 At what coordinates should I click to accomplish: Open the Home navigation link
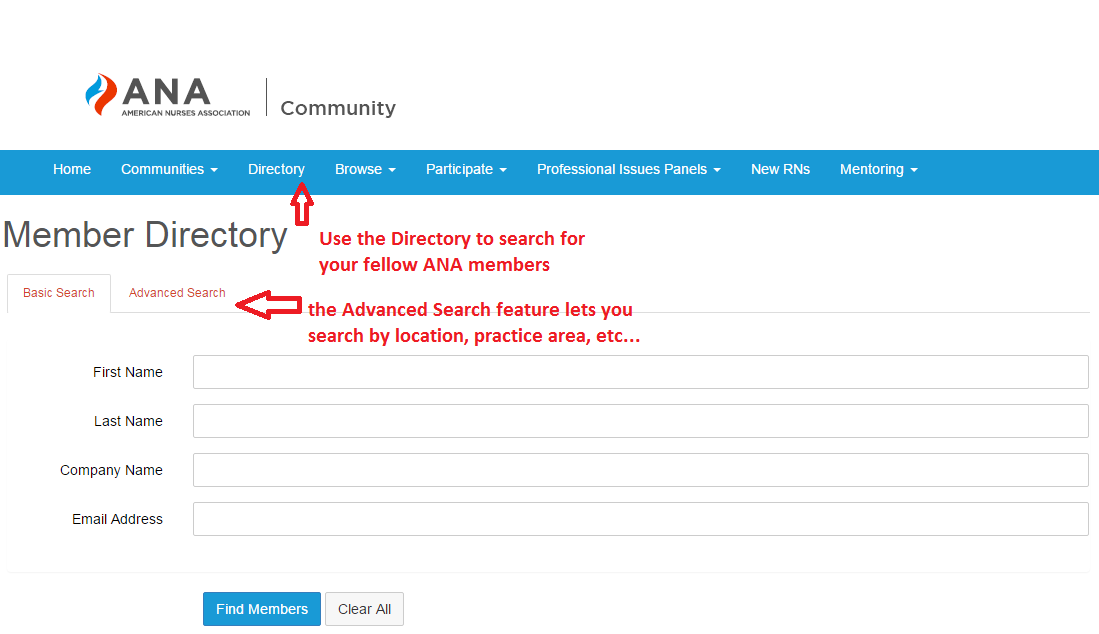click(x=71, y=170)
